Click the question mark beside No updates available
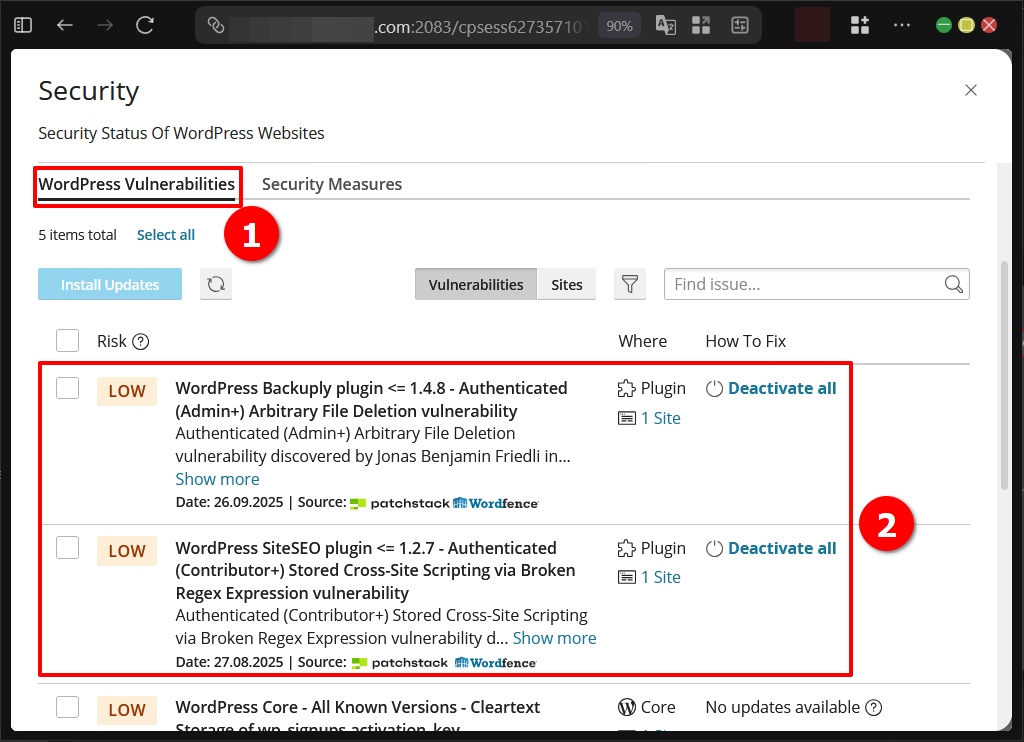Screen dimensions: 1024x742 coord(874,707)
